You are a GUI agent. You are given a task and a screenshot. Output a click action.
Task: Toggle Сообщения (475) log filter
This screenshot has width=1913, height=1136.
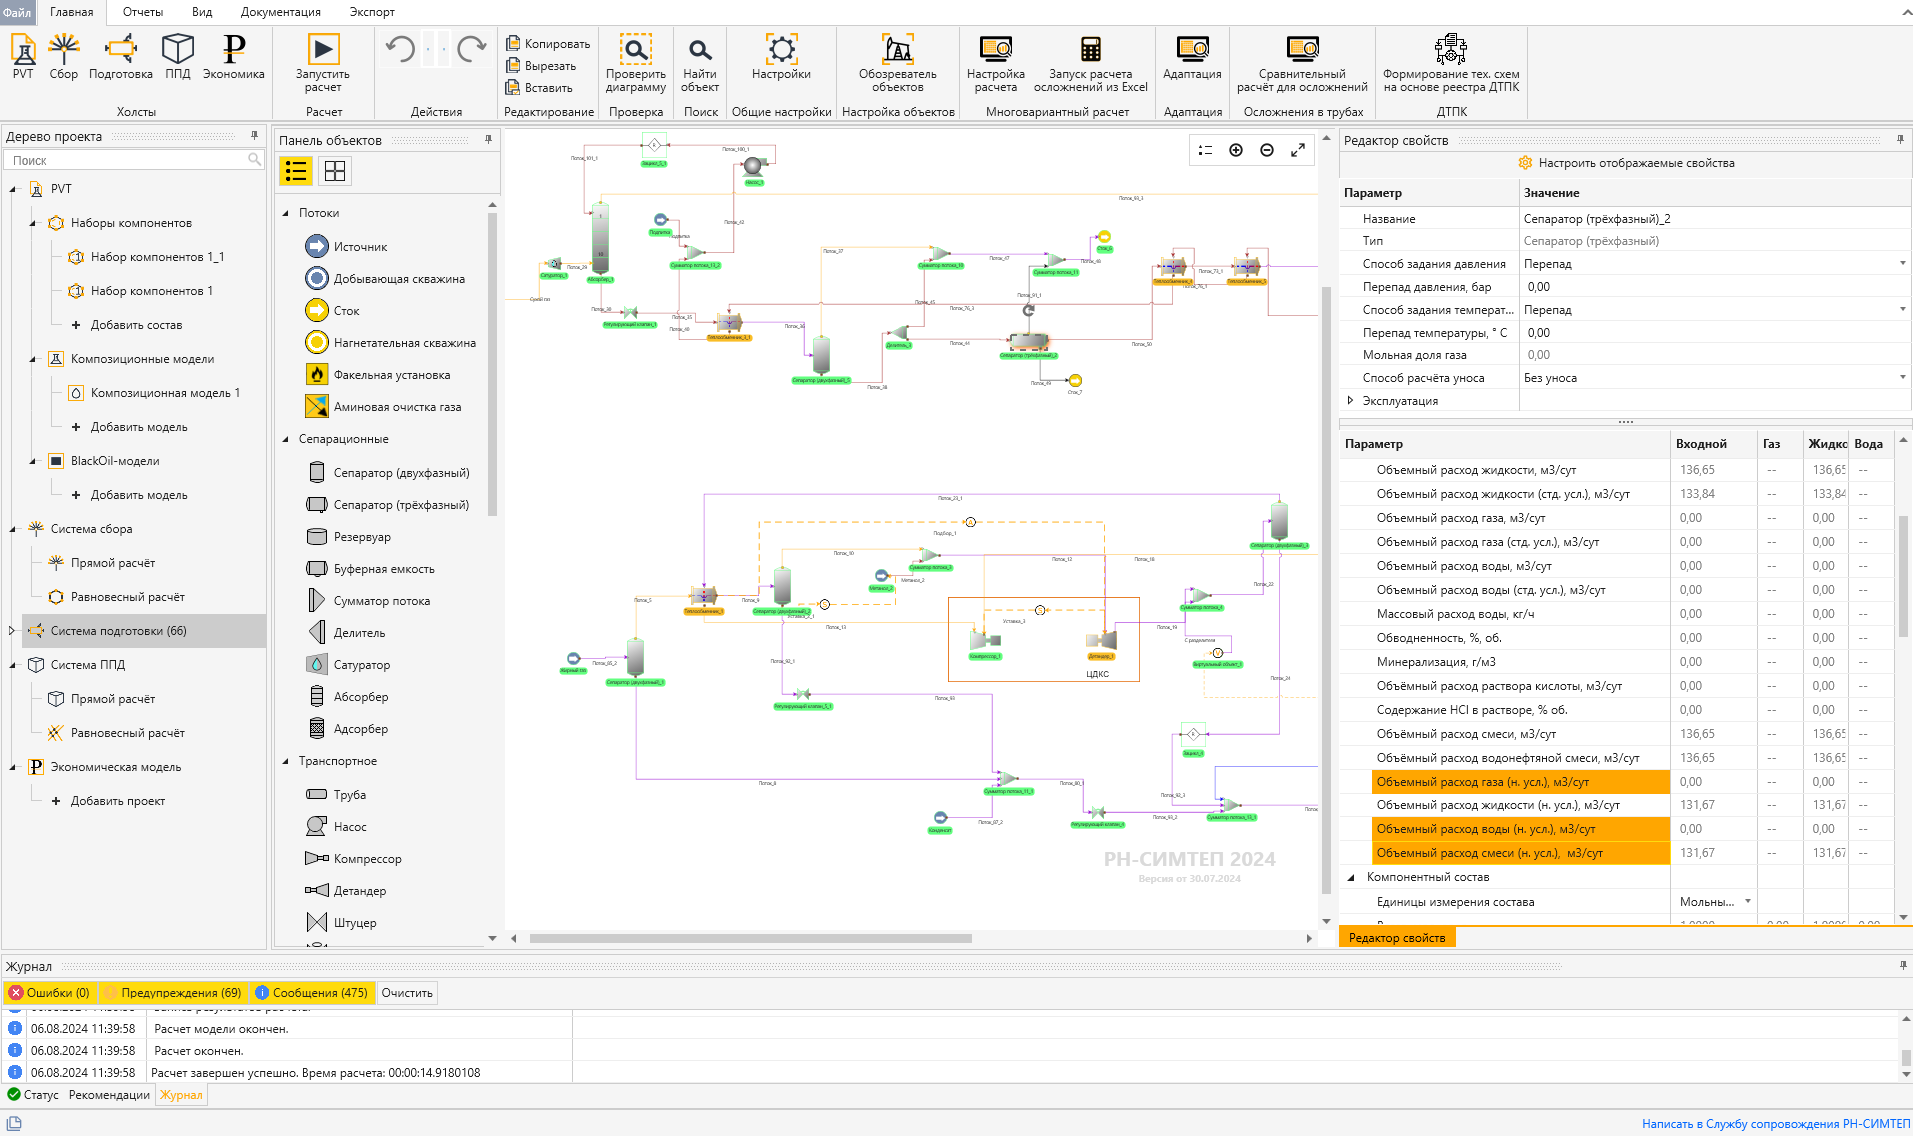(312, 993)
